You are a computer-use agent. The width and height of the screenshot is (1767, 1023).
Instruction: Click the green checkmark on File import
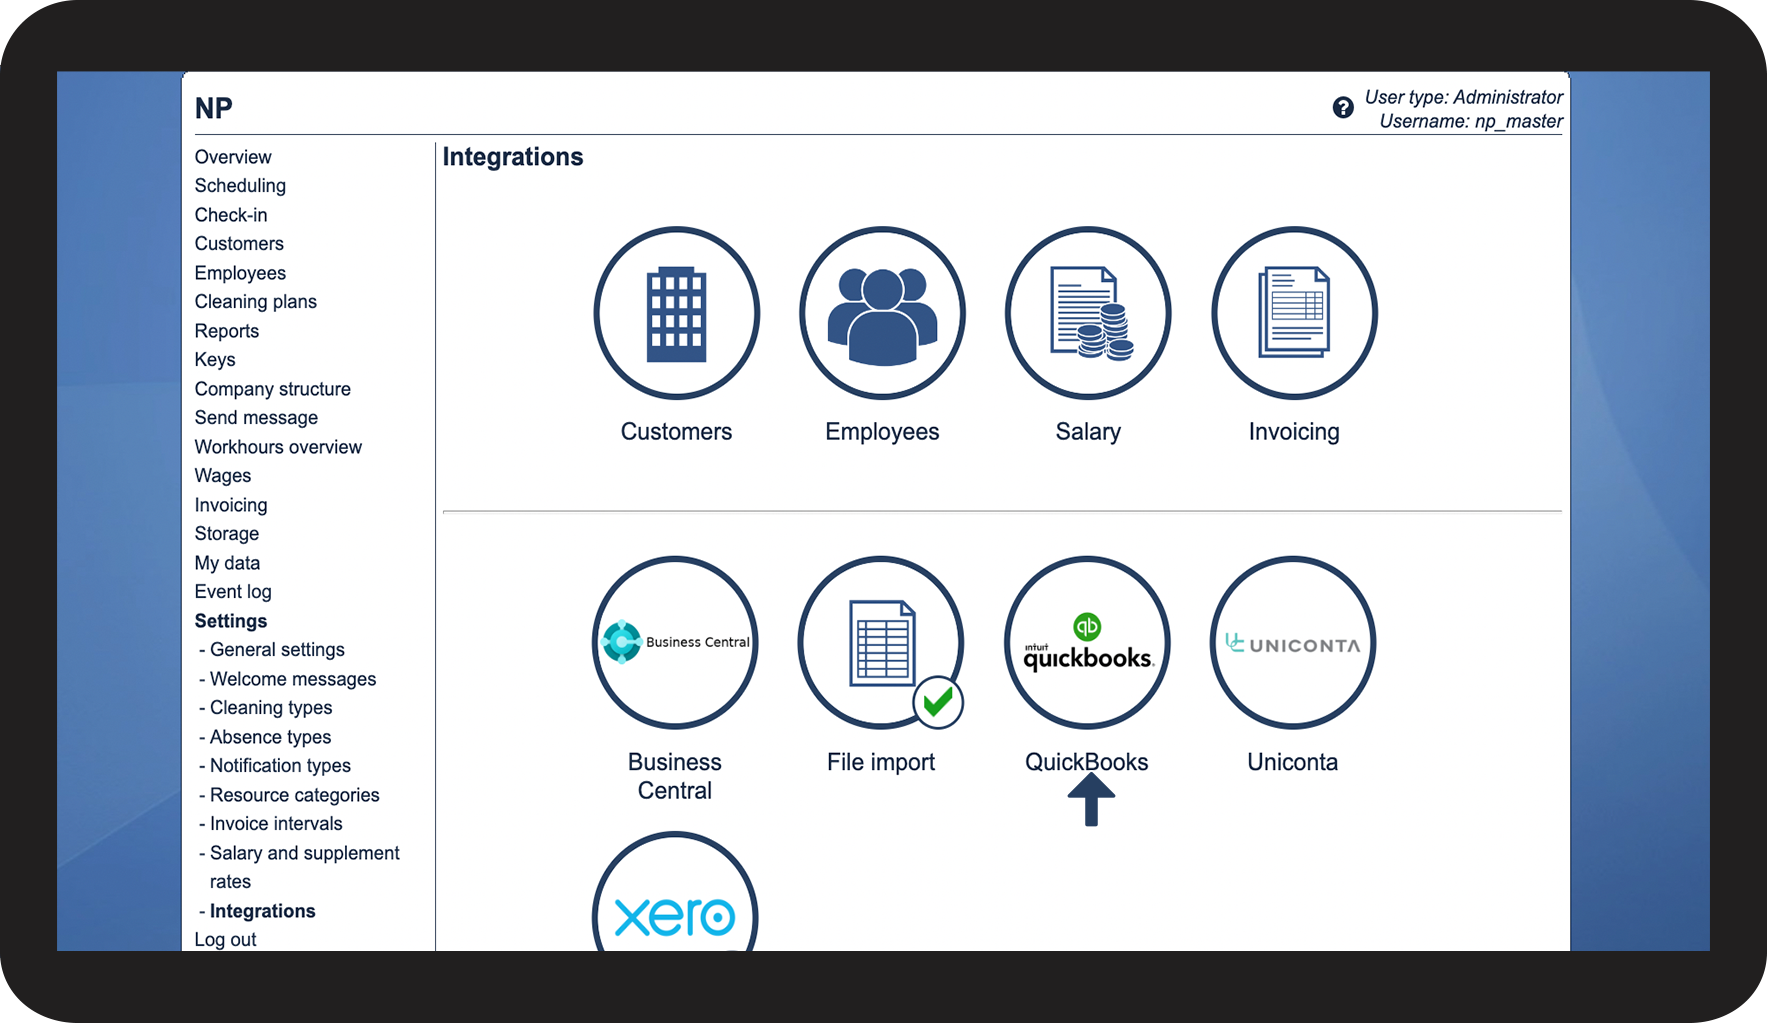point(938,703)
